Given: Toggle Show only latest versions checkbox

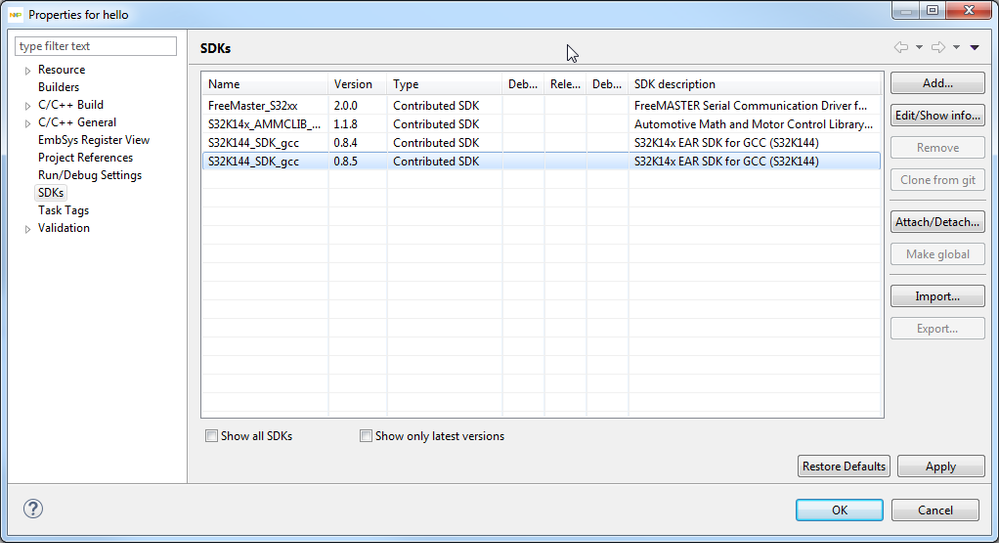Looking at the screenshot, I should point(366,436).
